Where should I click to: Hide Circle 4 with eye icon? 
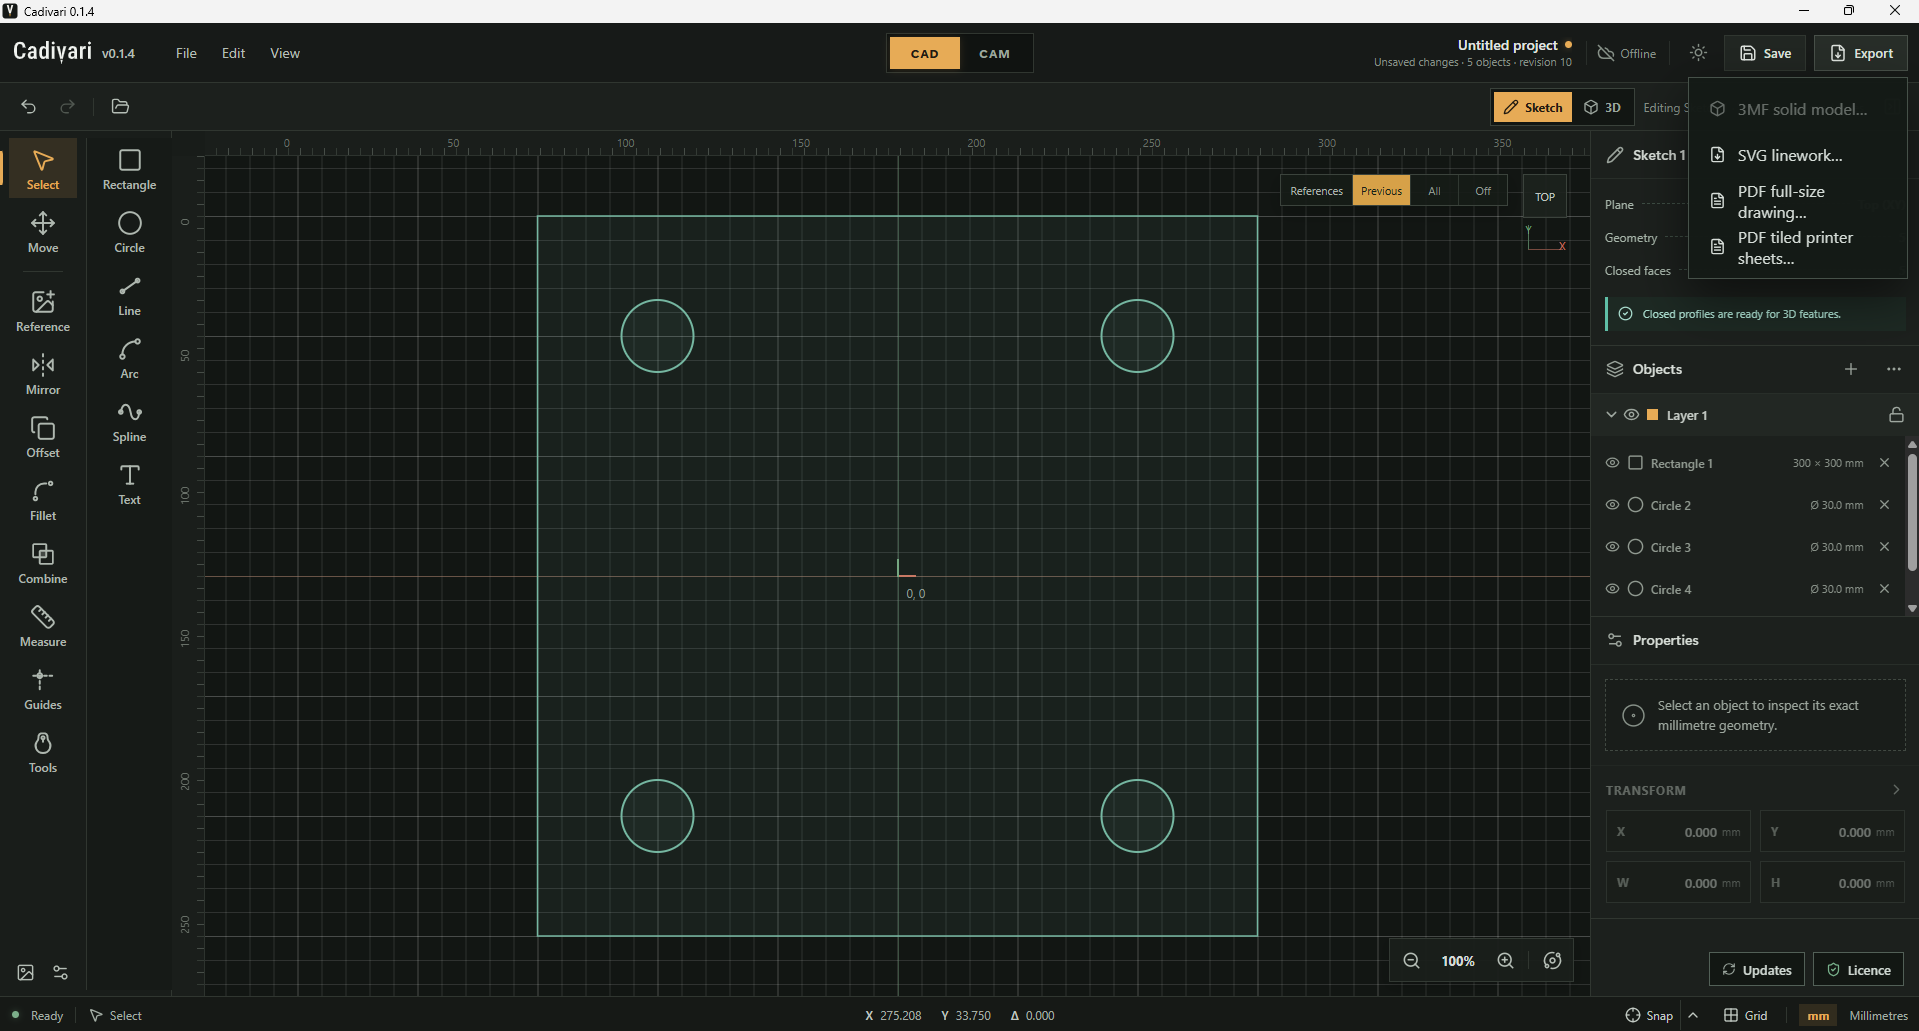pyautogui.click(x=1612, y=589)
